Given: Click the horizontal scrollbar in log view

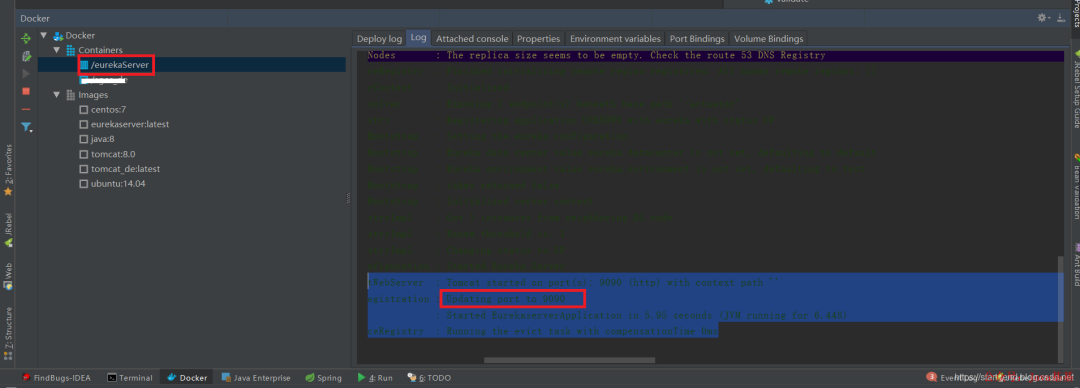Looking at the screenshot, I should click(x=569, y=360).
